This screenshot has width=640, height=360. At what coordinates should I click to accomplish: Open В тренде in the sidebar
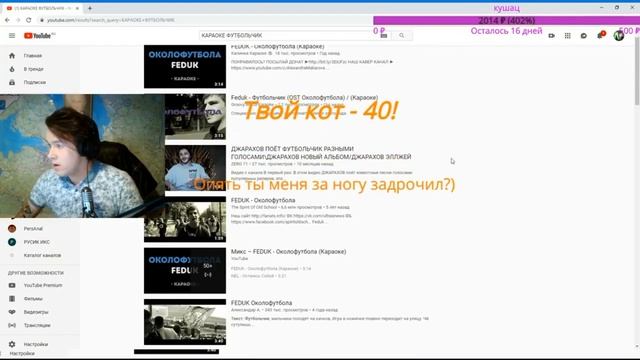click(33, 69)
